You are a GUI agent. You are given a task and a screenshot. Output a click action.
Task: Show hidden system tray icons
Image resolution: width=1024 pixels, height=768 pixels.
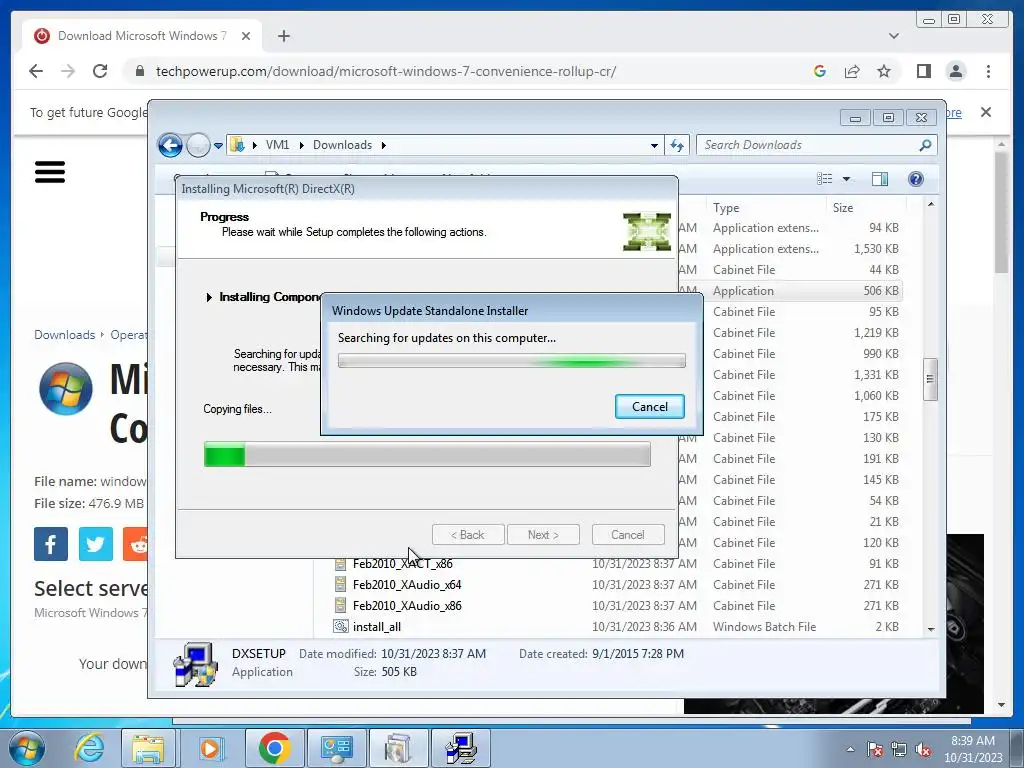pos(850,749)
